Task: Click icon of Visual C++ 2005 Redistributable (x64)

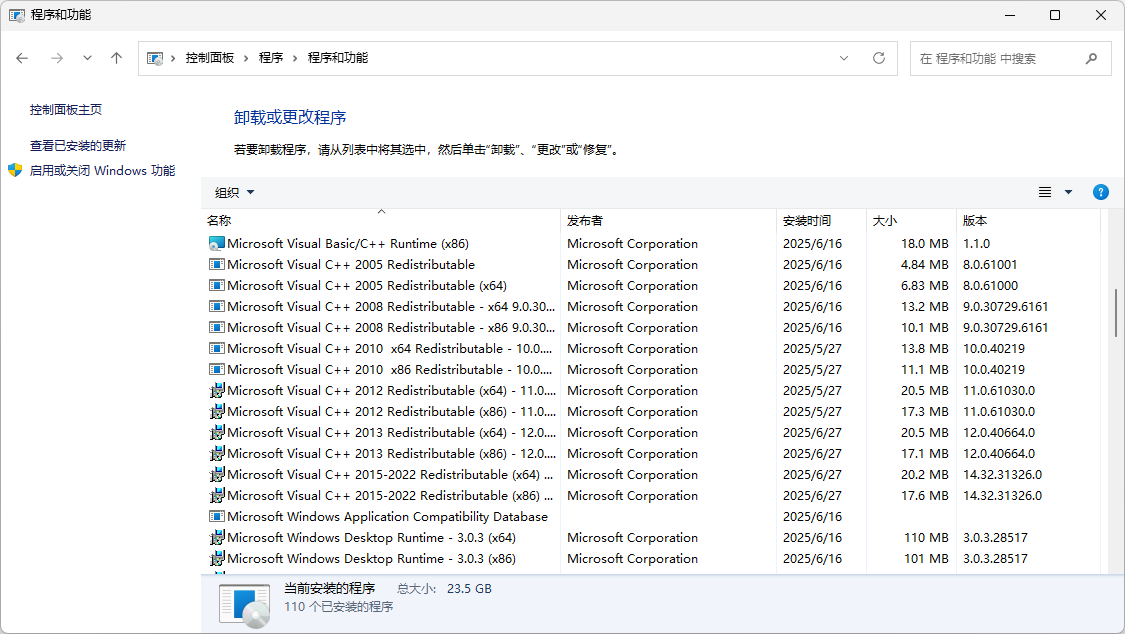Action: coord(217,285)
